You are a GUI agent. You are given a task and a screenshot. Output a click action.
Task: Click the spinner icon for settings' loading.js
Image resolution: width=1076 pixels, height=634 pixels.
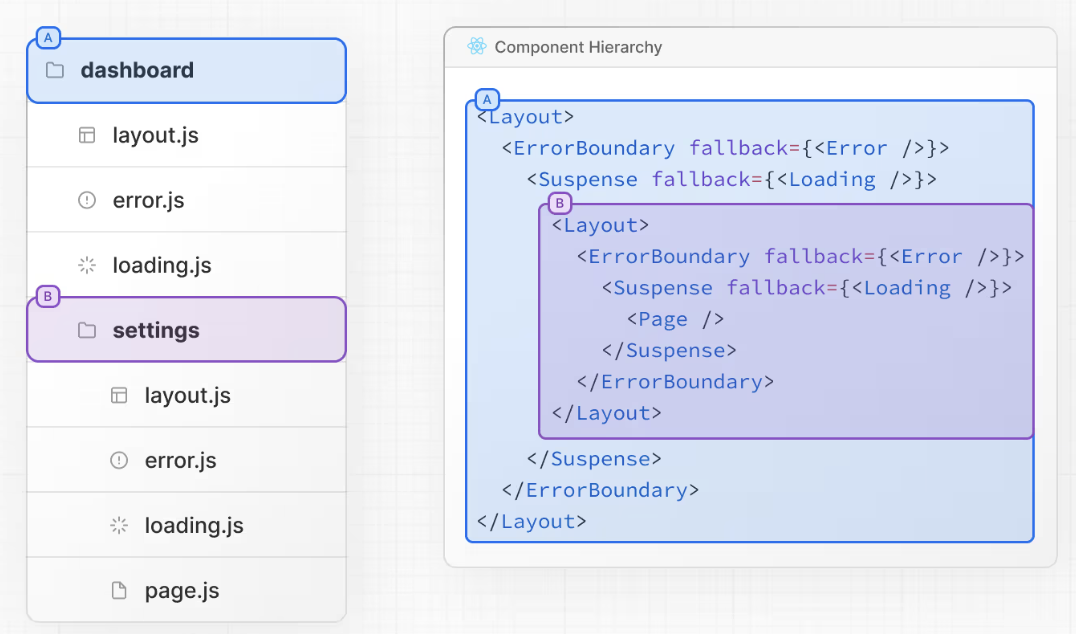[x=119, y=525]
